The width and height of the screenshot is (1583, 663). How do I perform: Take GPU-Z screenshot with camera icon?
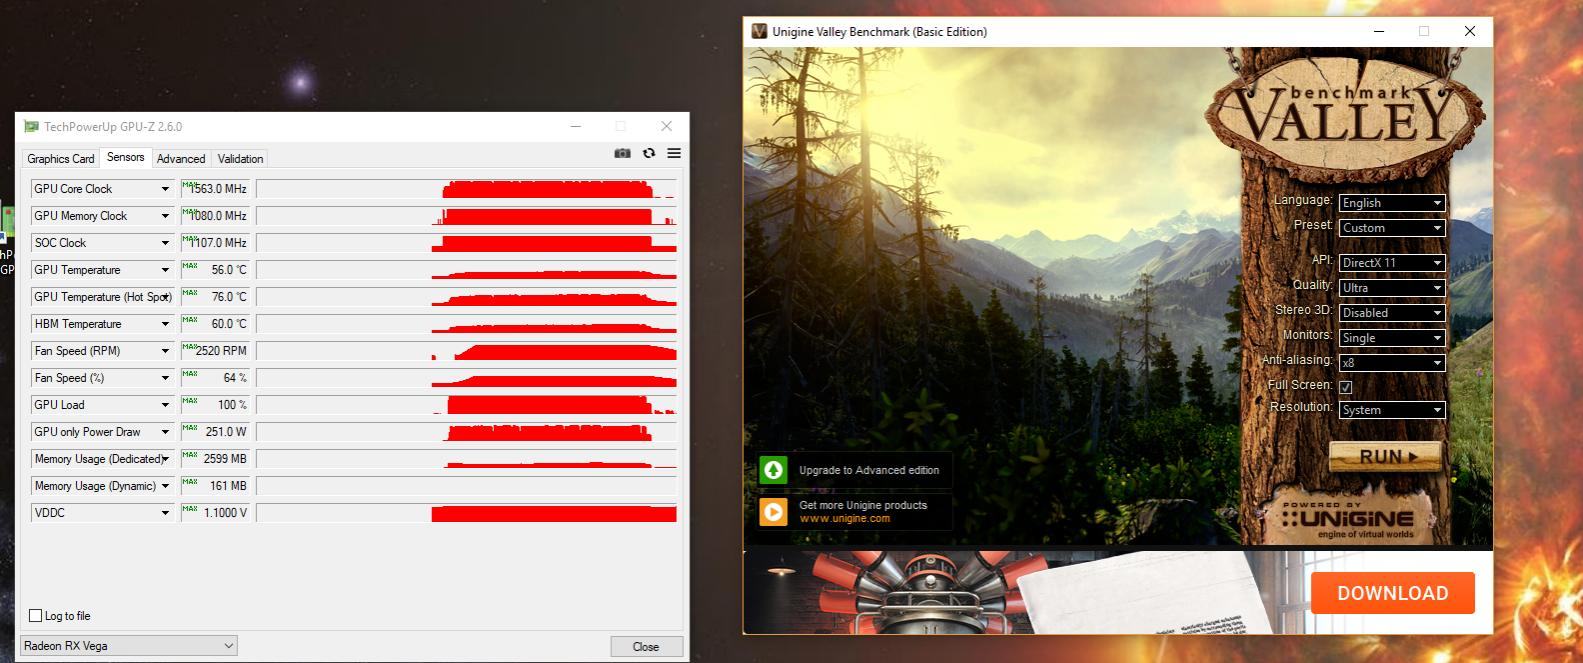(622, 153)
